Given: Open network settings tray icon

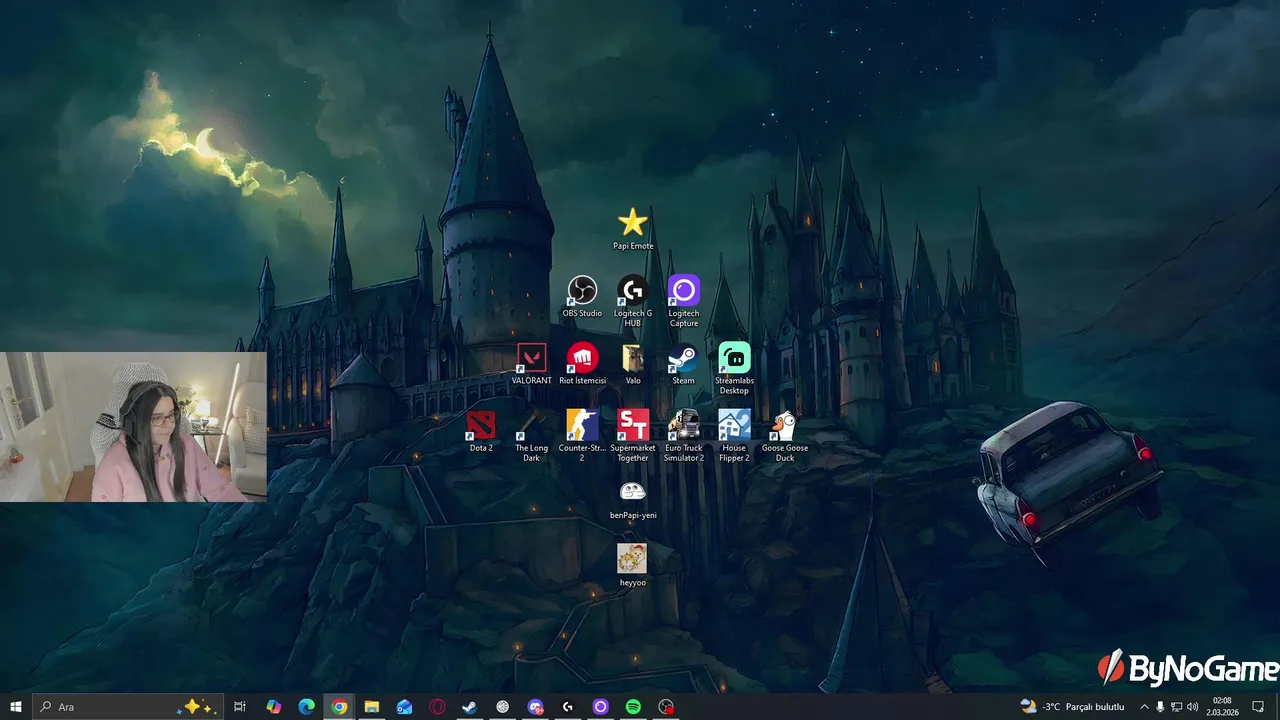Looking at the screenshot, I should tap(1176, 707).
